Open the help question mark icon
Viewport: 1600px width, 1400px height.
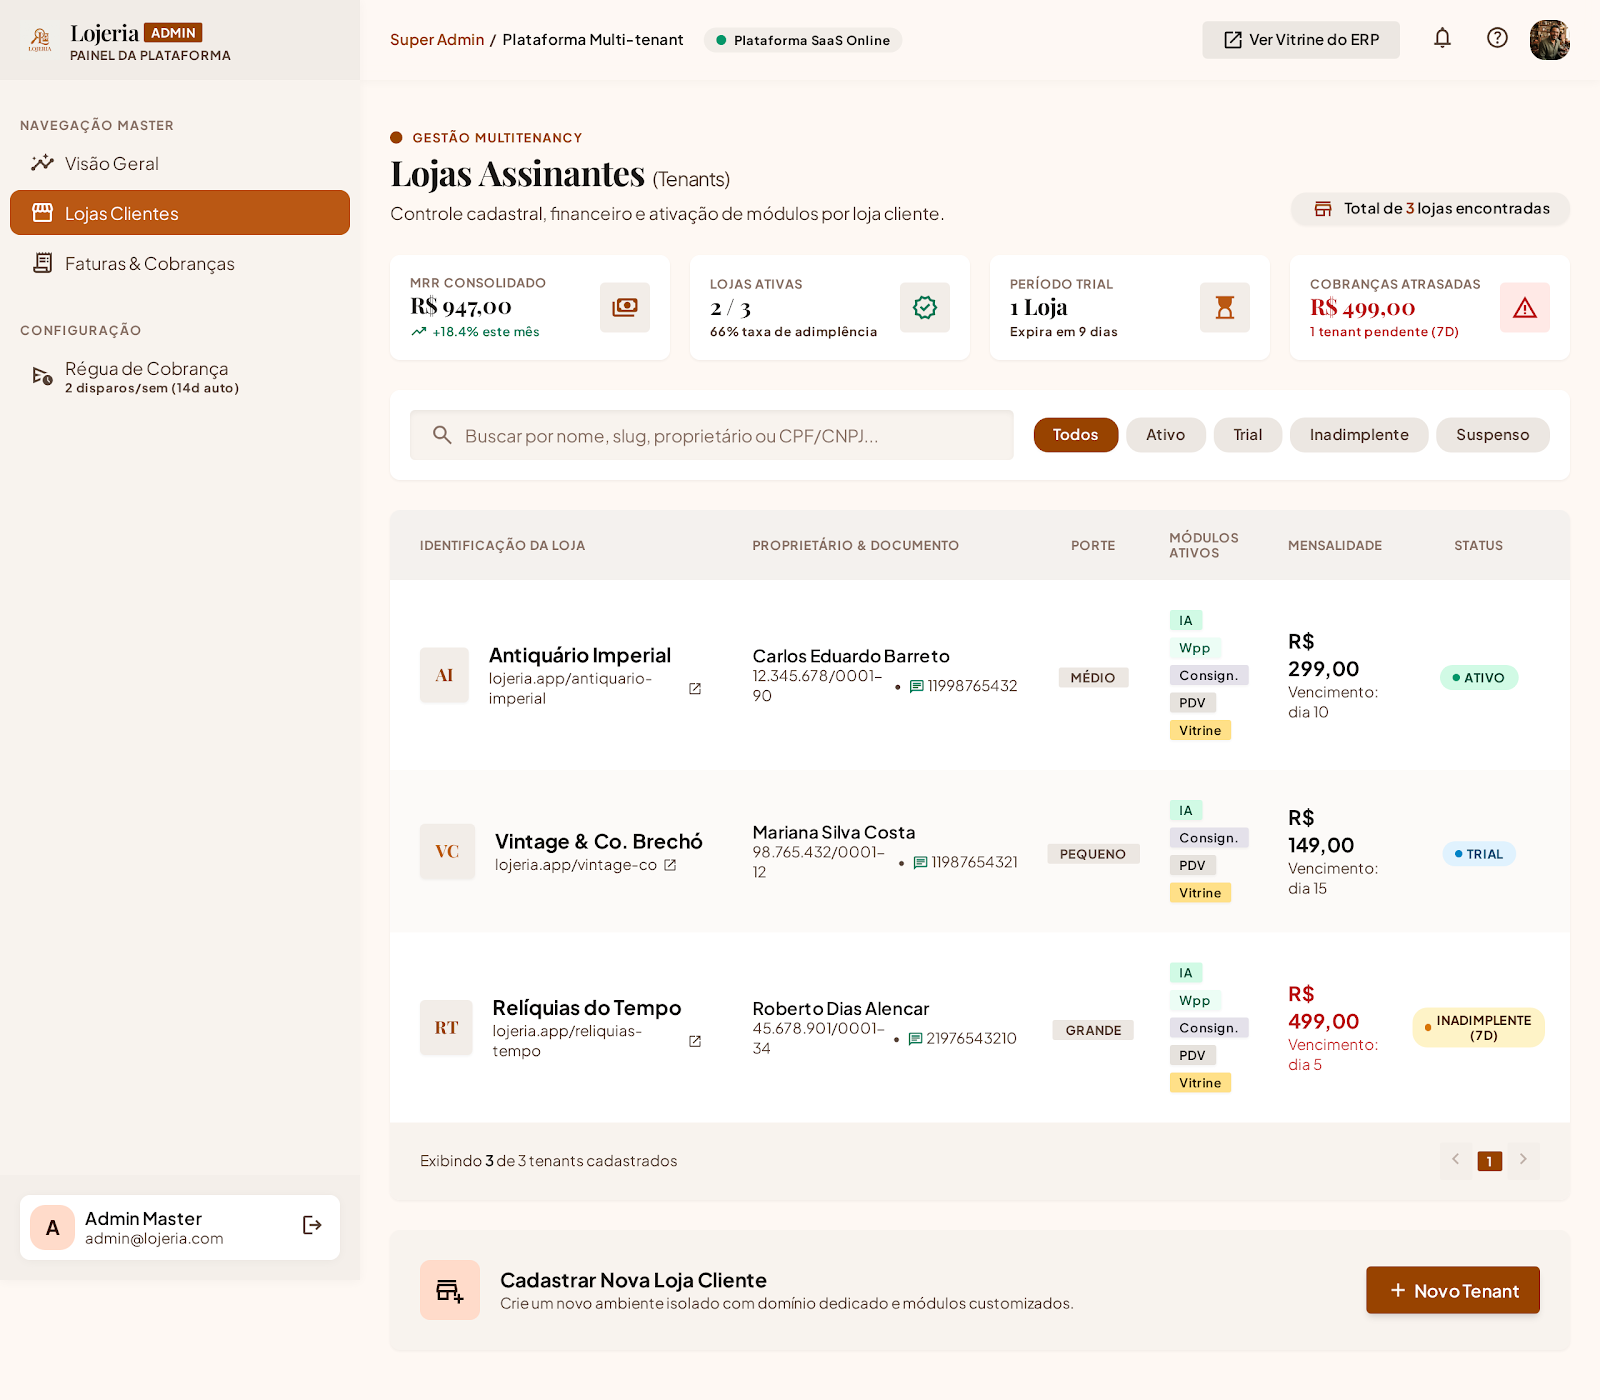[x=1497, y=39]
